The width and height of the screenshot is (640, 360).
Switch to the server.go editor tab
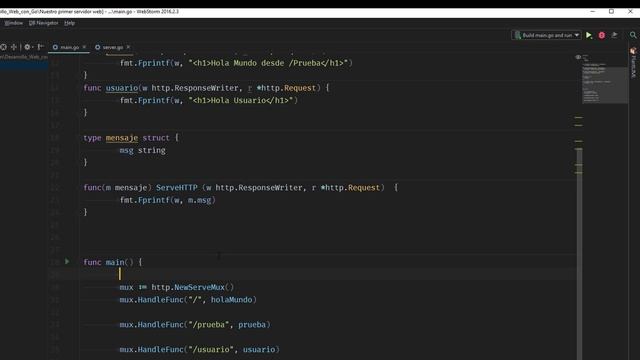pyautogui.click(x=112, y=47)
